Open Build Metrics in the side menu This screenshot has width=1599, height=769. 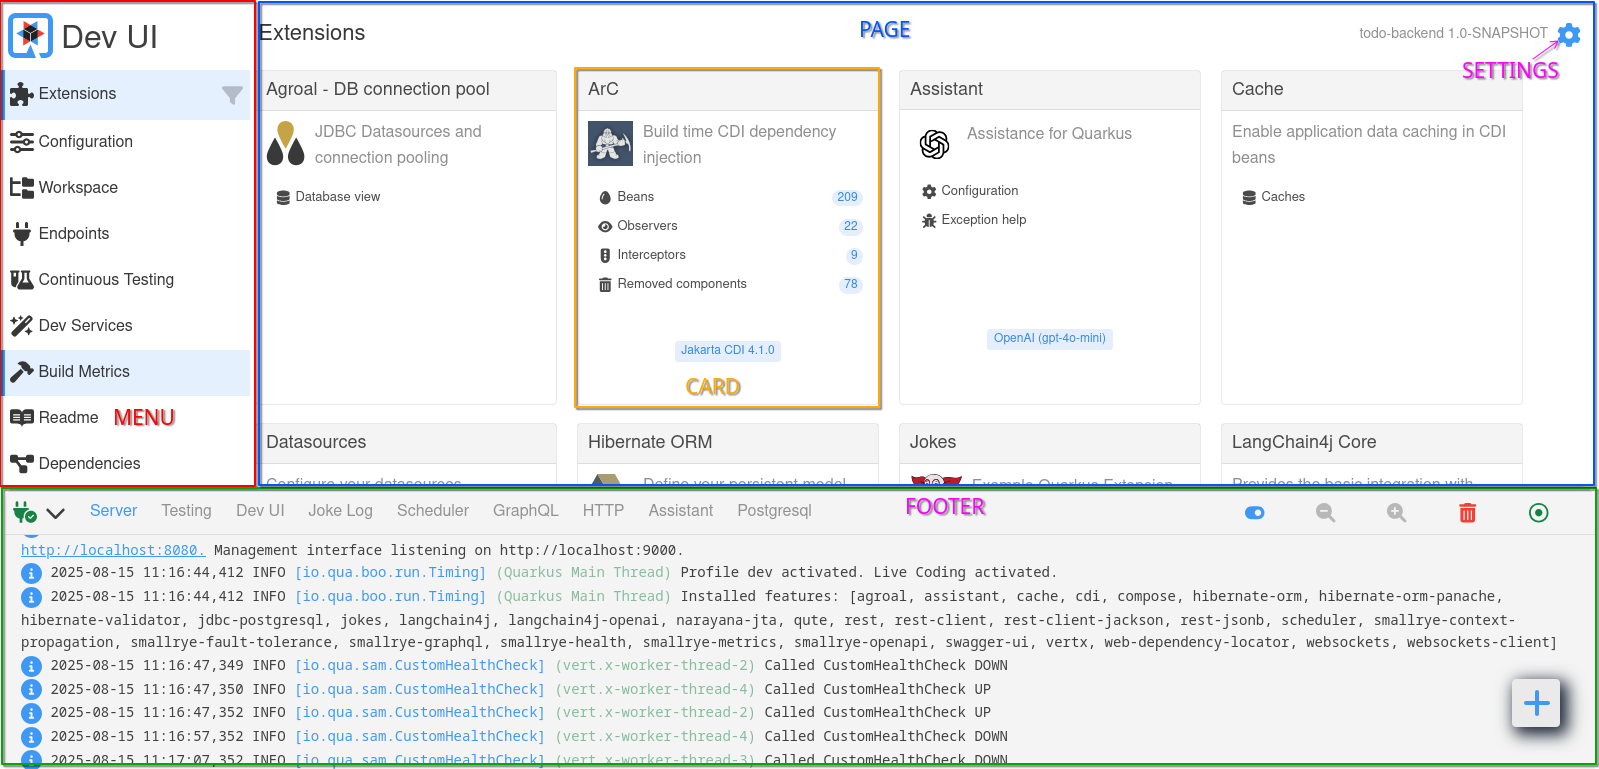pos(127,372)
